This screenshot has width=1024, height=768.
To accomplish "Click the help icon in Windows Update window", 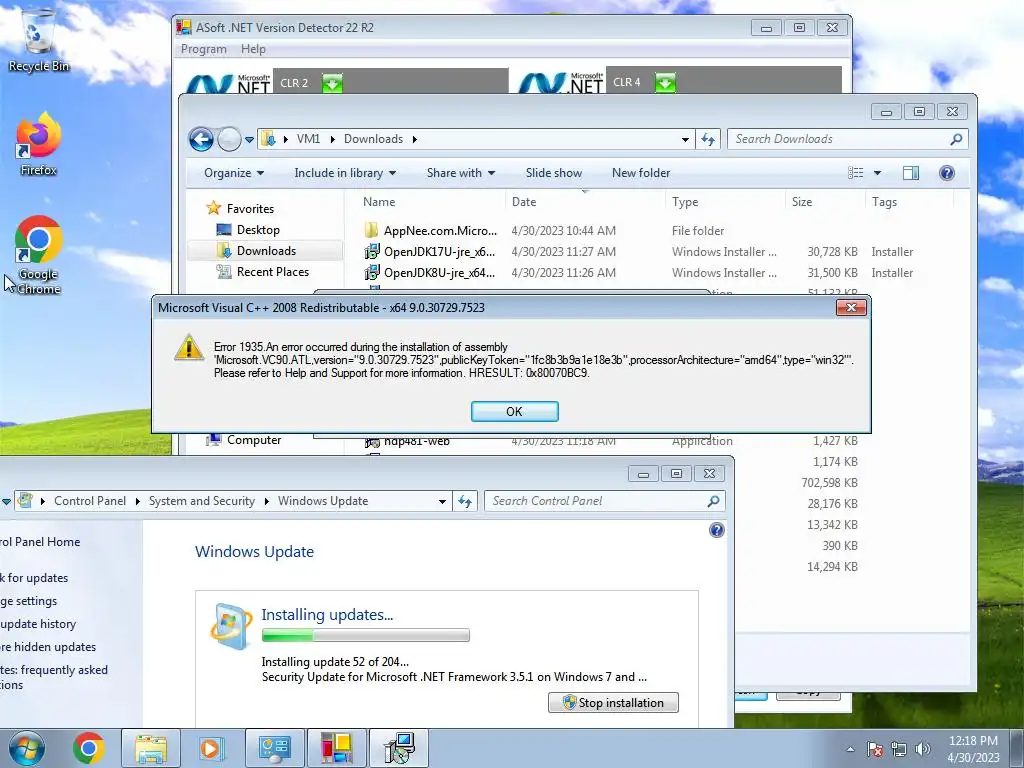I will (x=716, y=530).
